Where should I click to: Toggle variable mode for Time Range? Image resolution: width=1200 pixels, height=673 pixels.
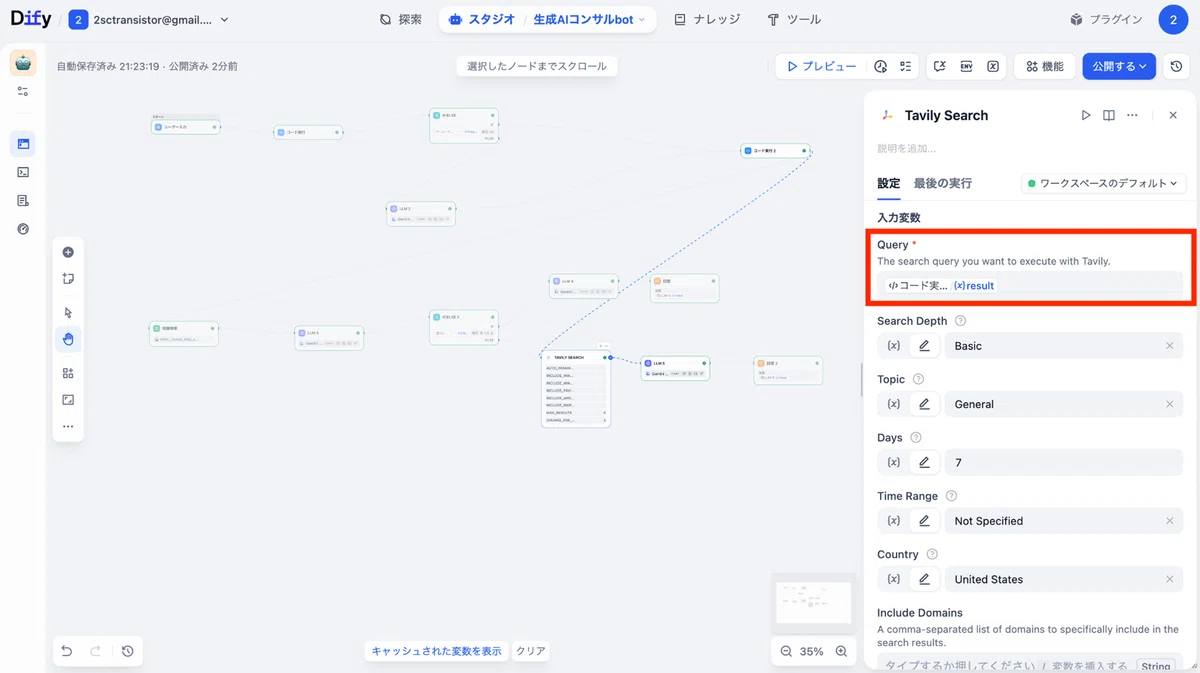894,521
